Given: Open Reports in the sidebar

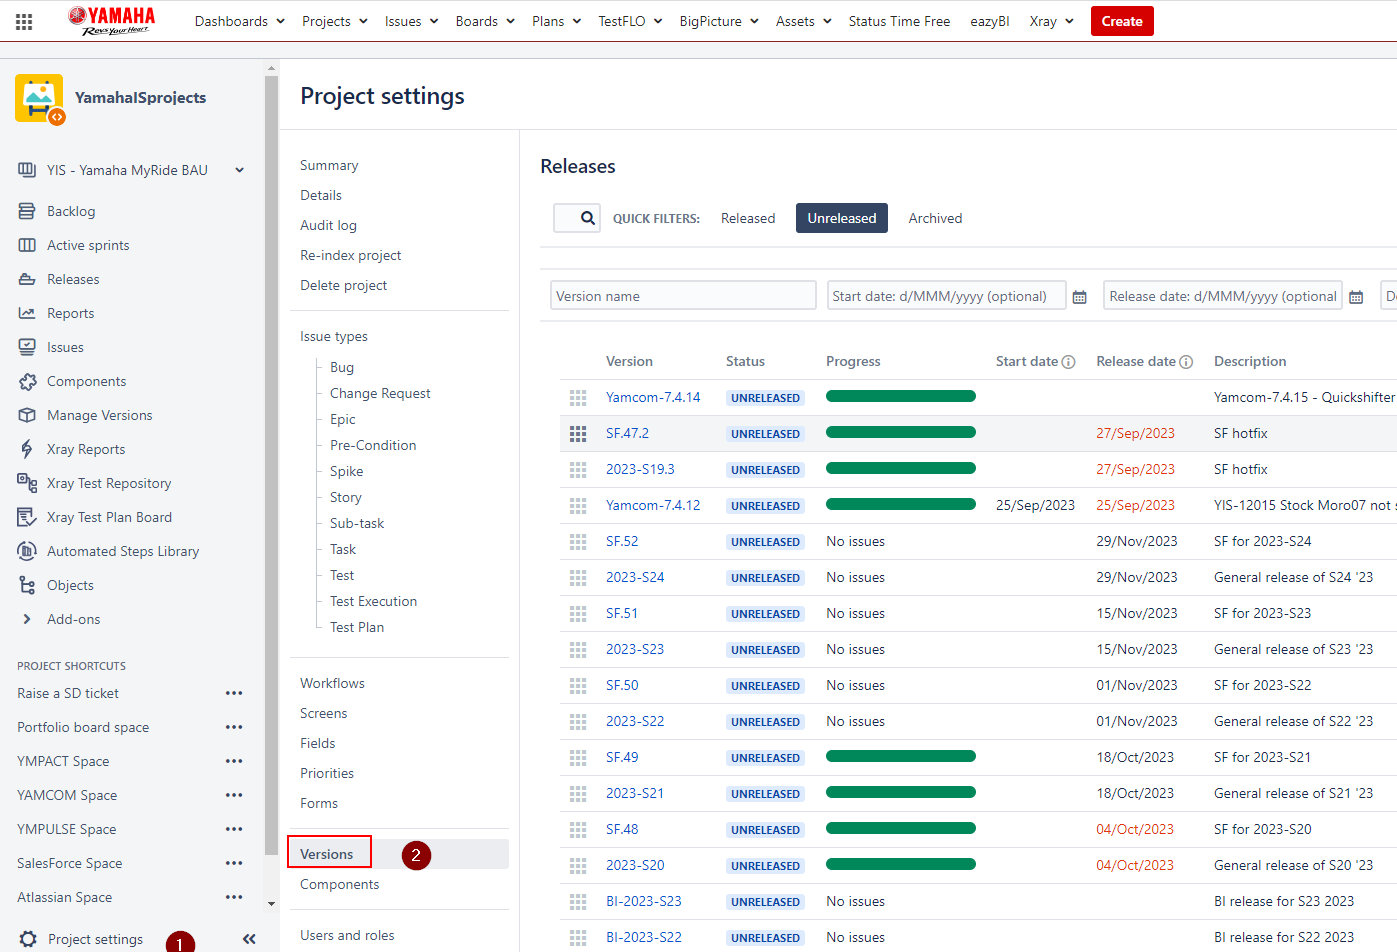Looking at the screenshot, I should click(70, 313).
